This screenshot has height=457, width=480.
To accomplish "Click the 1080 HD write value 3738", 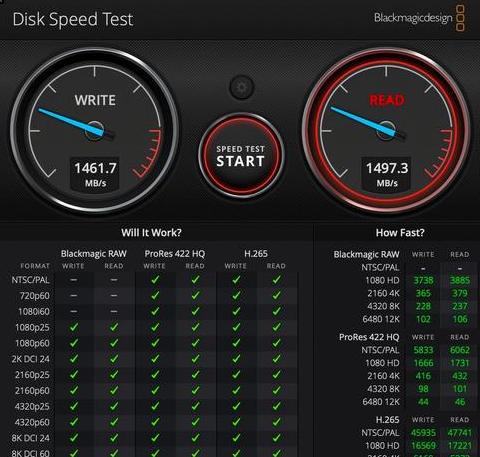I will (x=423, y=280).
